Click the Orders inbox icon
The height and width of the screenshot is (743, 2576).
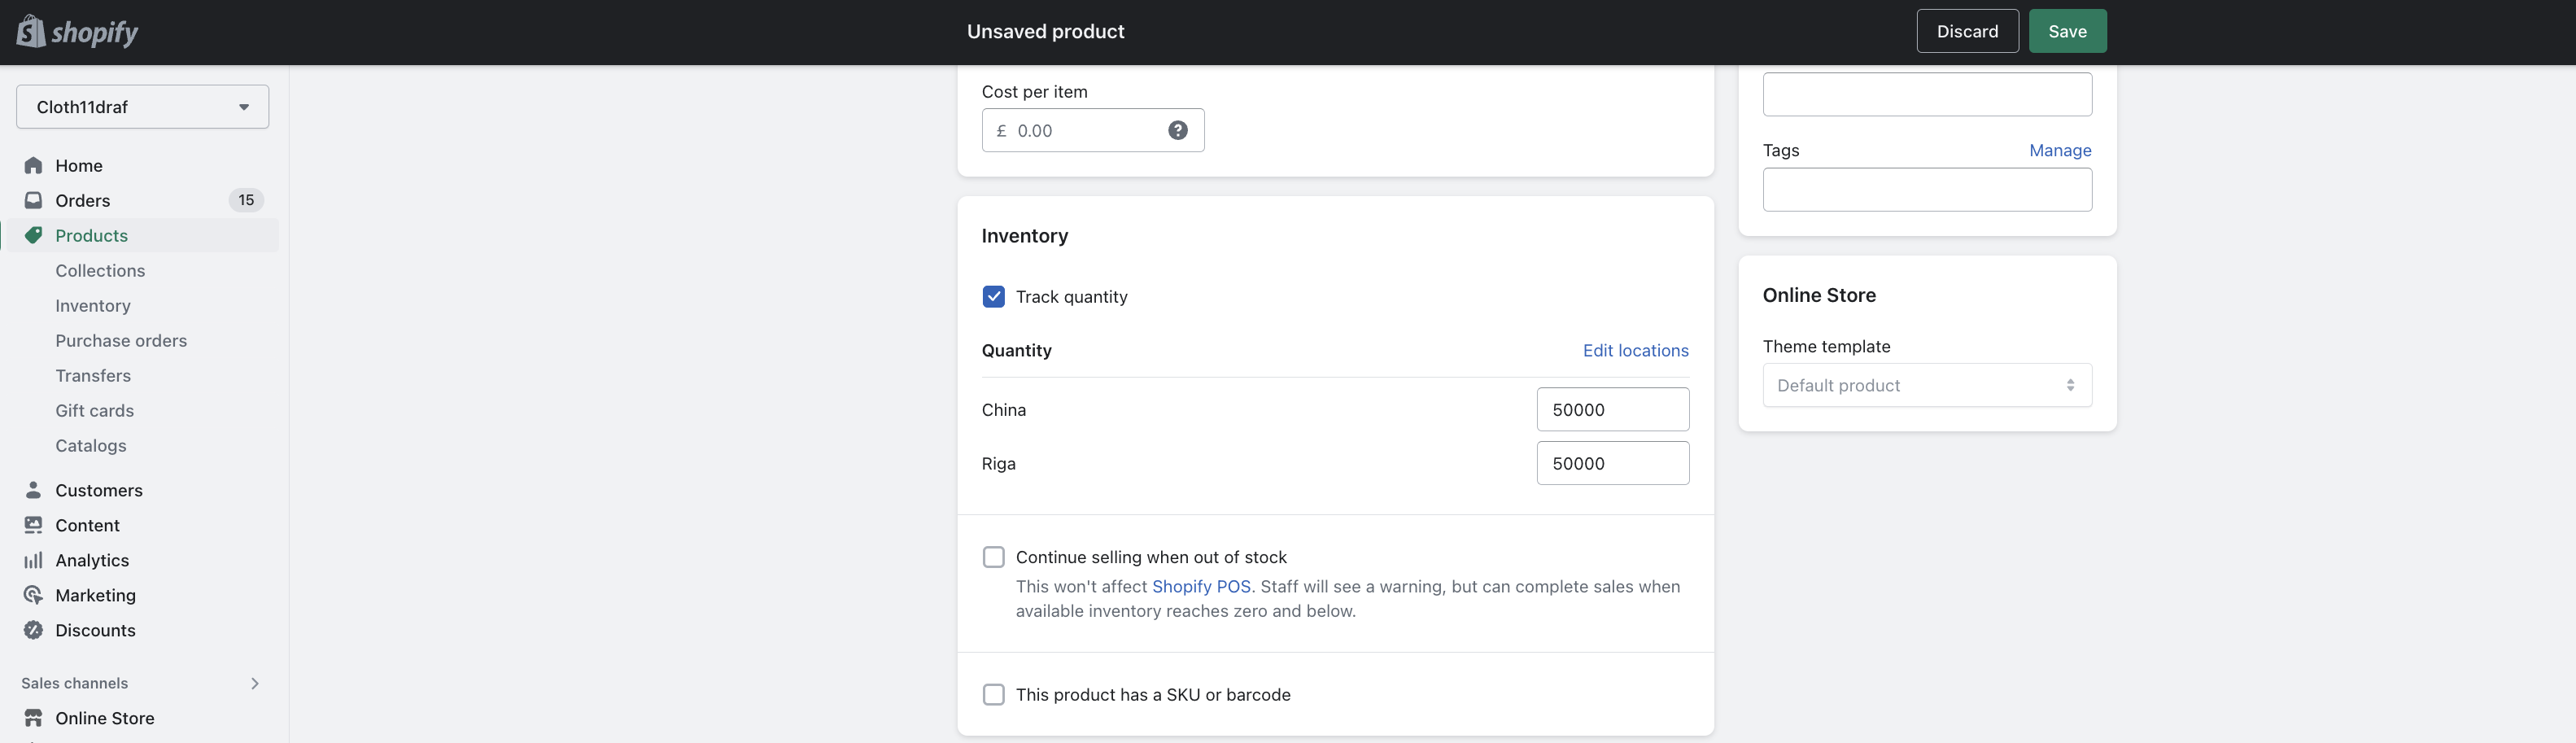point(33,200)
